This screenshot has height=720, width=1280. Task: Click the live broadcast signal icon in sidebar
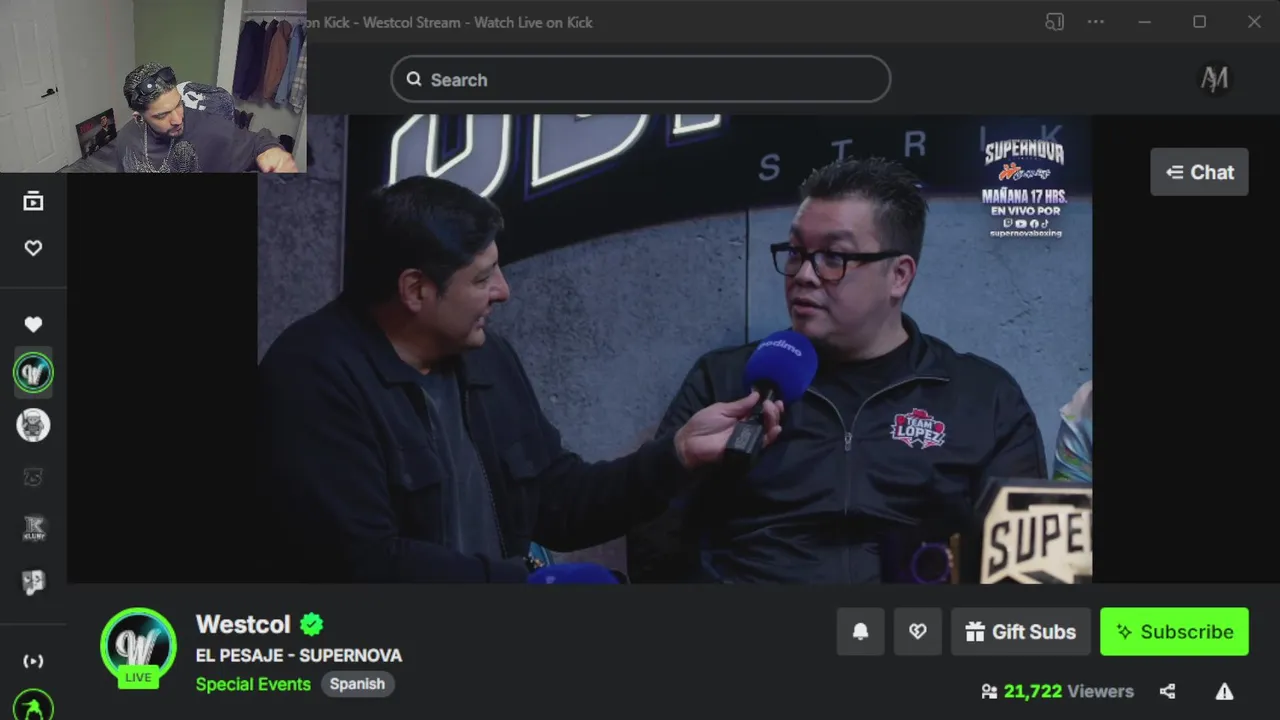pyautogui.click(x=33, y=661)
